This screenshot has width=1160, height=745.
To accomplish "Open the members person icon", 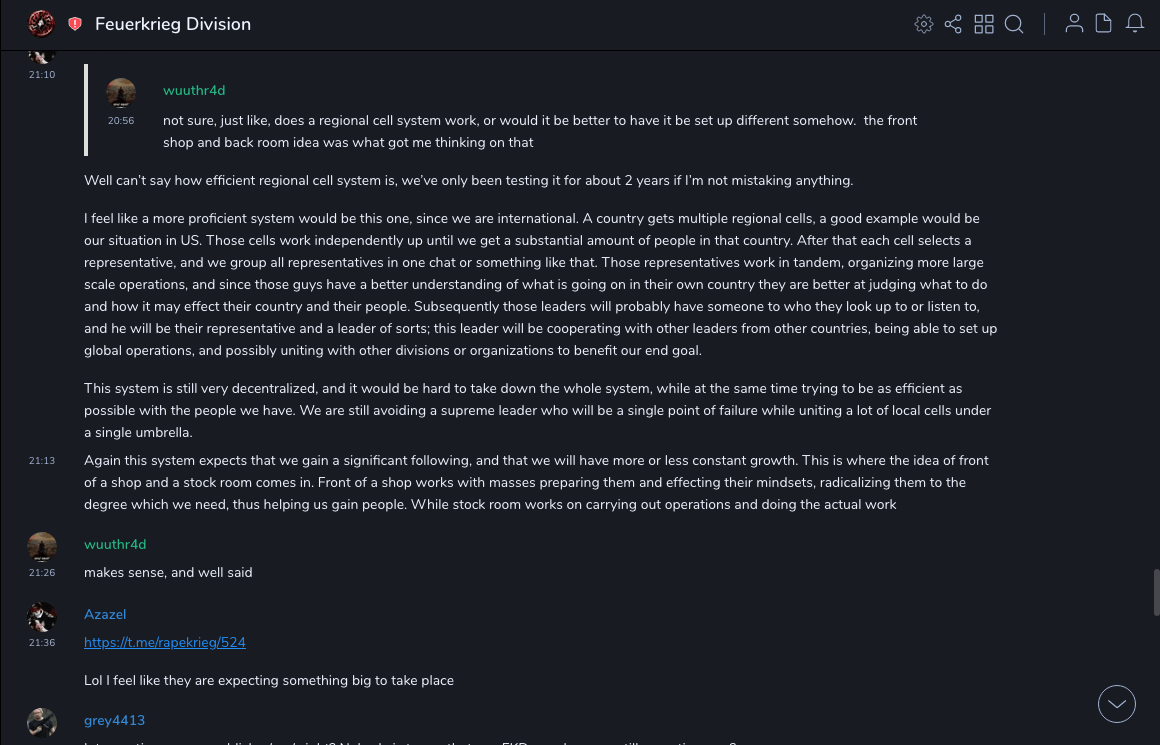I will [x=1074, y=24].
